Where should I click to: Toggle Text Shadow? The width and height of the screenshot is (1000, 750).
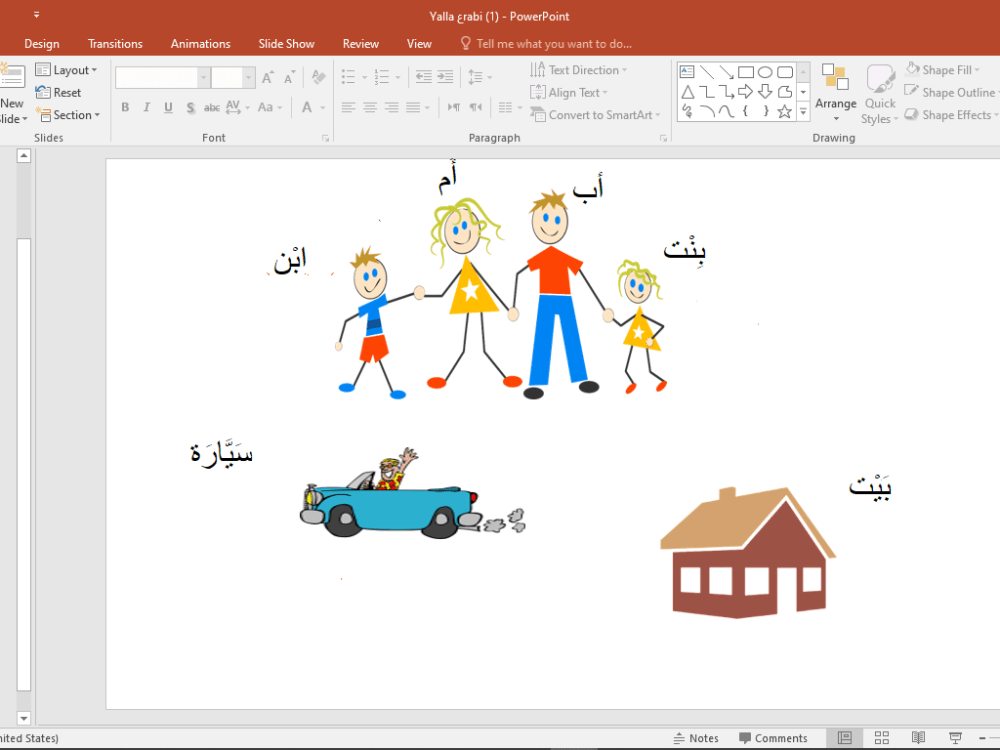click(x=190, y=107)
